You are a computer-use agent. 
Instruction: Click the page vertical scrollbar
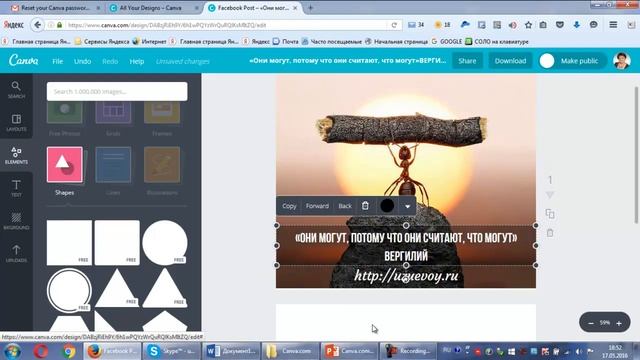pos(637,155)
